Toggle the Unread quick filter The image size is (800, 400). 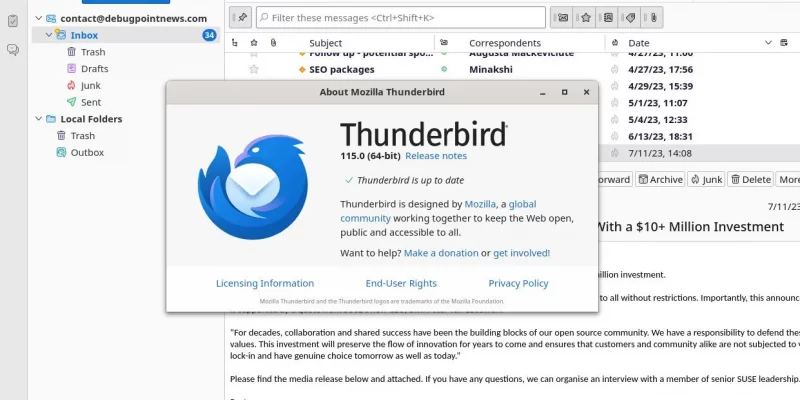563,18
